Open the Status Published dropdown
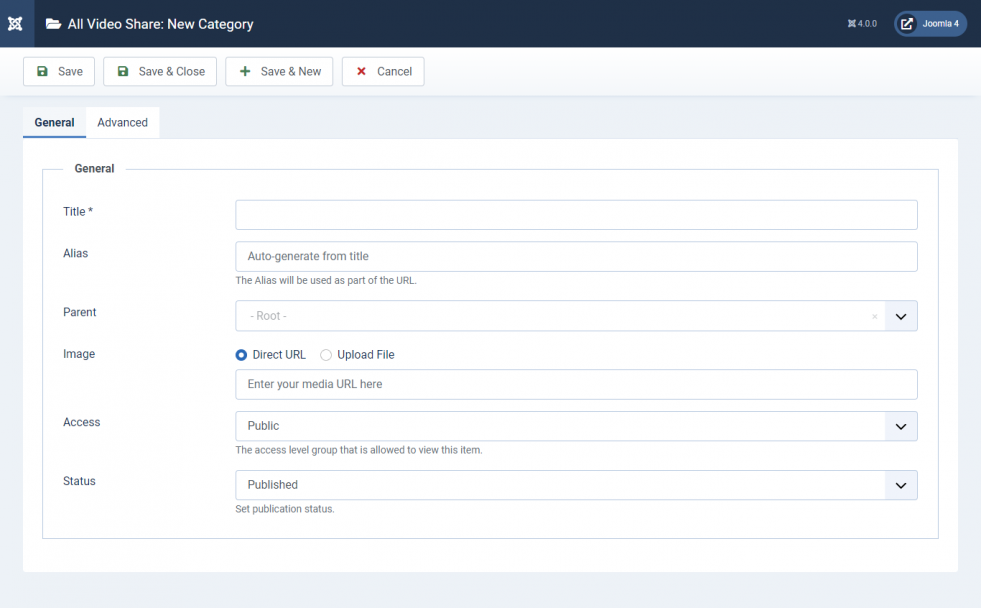Viewport: 981px width, 608px height. (x=576, y=485)
